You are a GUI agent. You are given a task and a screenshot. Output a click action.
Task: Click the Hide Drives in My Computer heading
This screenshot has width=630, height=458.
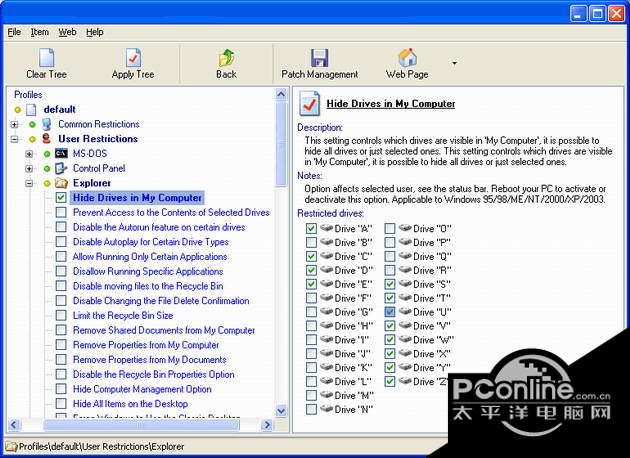391,104
